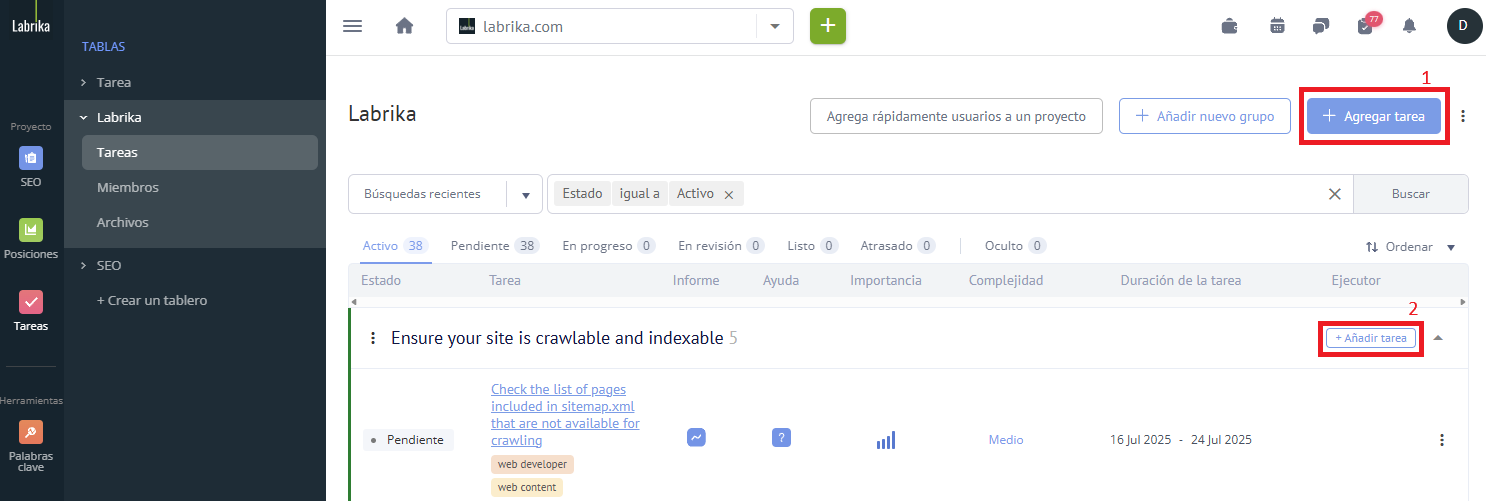1486x501 pixels.
Task: Open SEO section in left rail
Action: tap(31, 167)
